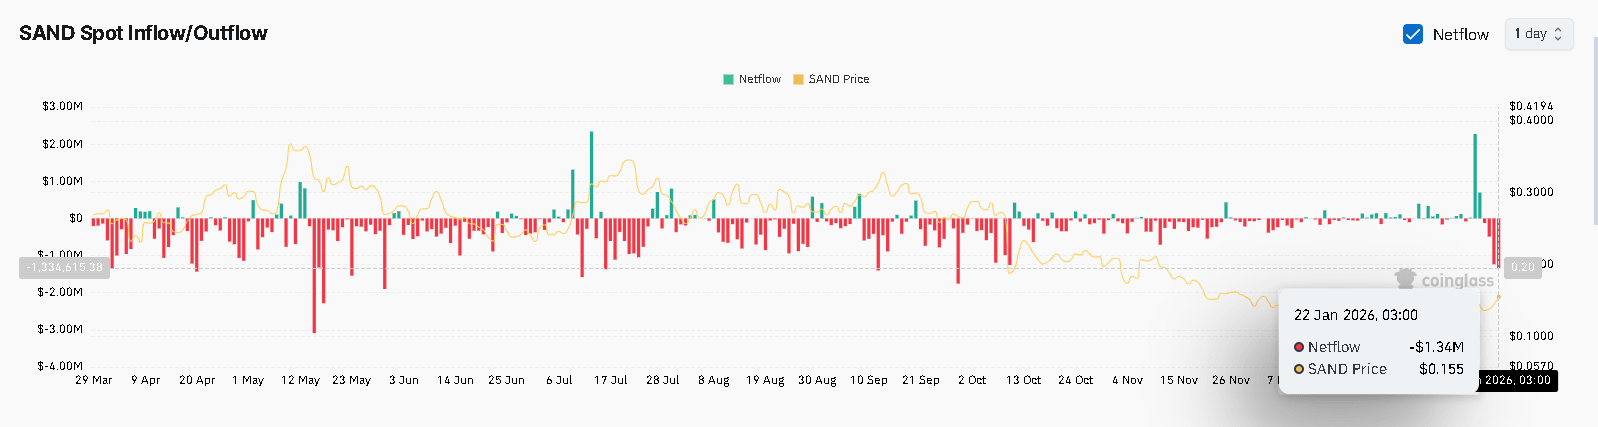Click the SAND Spot Inflow/Outflow title
Screen dimensions: 1598x427
click(x=143, y=33)
